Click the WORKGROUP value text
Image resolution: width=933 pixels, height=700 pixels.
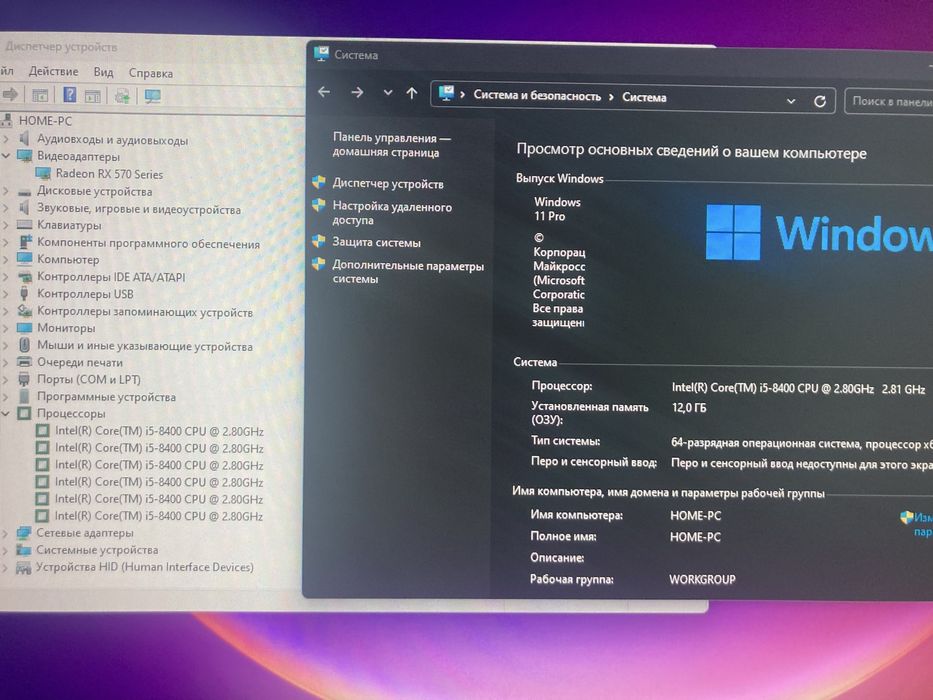[x=702, y=580]
